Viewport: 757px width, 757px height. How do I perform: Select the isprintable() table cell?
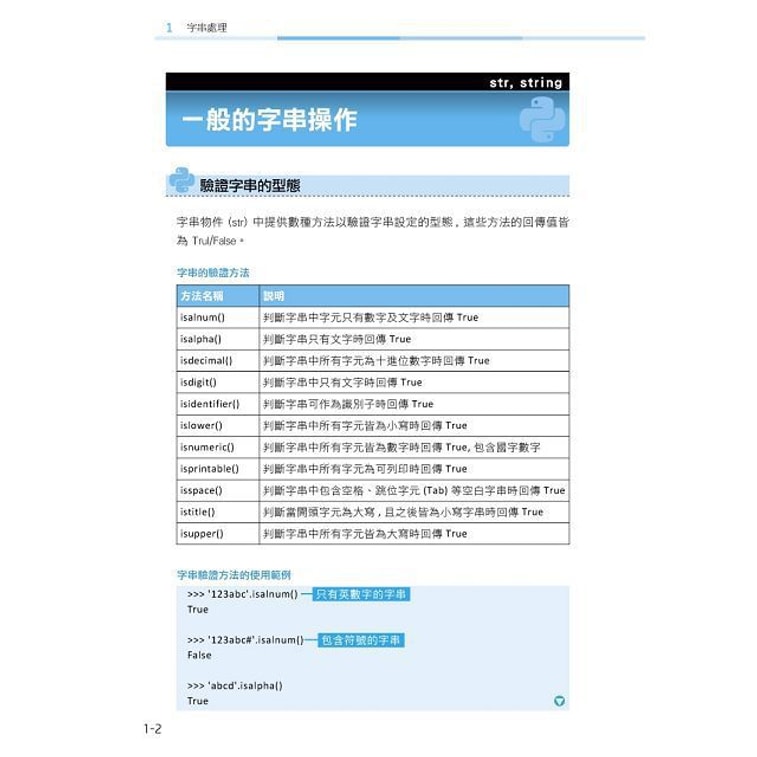click(x=218, y=469)
